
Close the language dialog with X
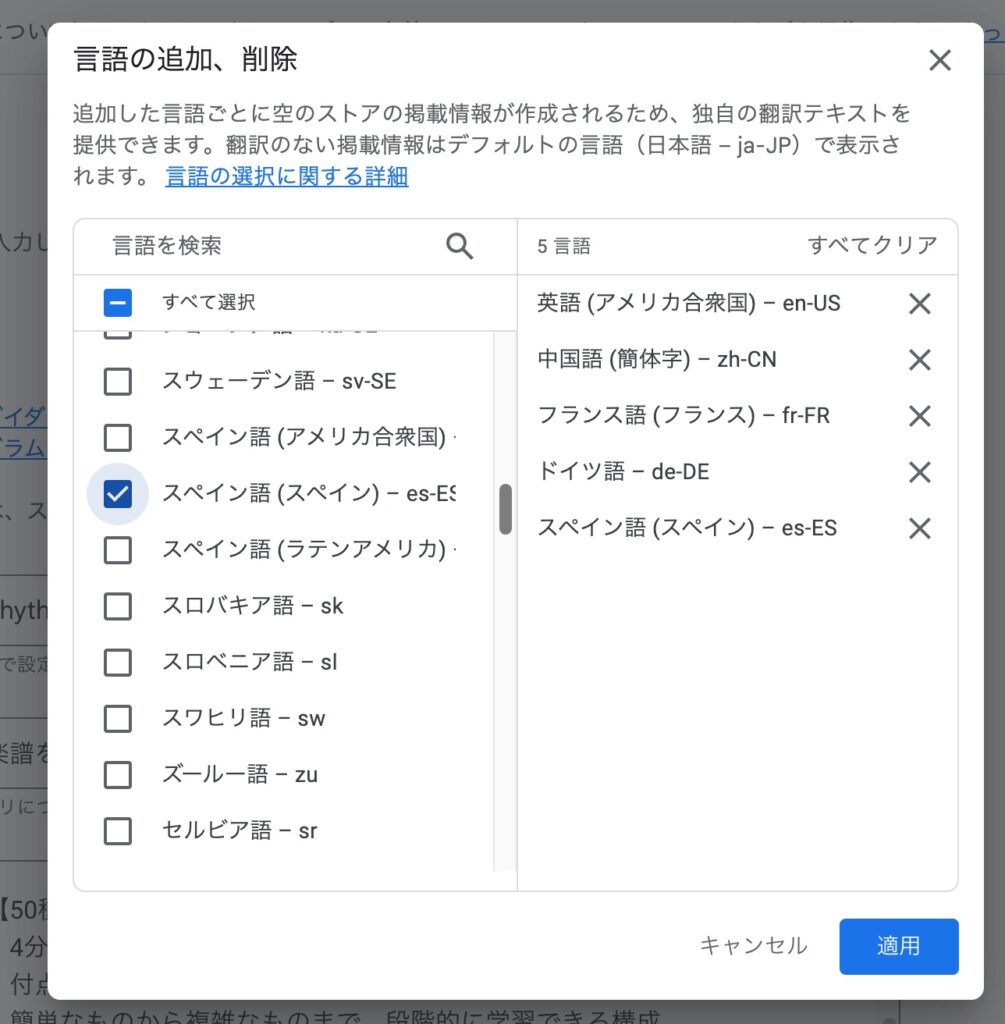coord(940,61)
